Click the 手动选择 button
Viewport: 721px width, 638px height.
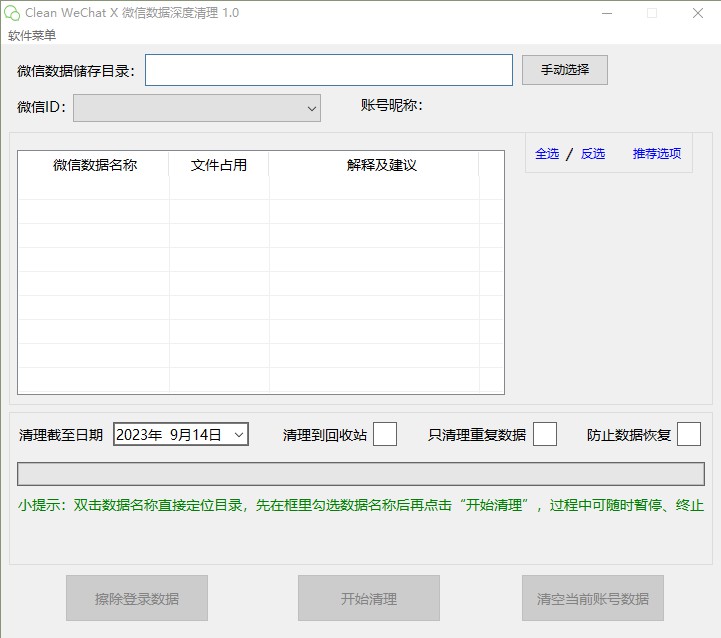(x=565, y=70)
